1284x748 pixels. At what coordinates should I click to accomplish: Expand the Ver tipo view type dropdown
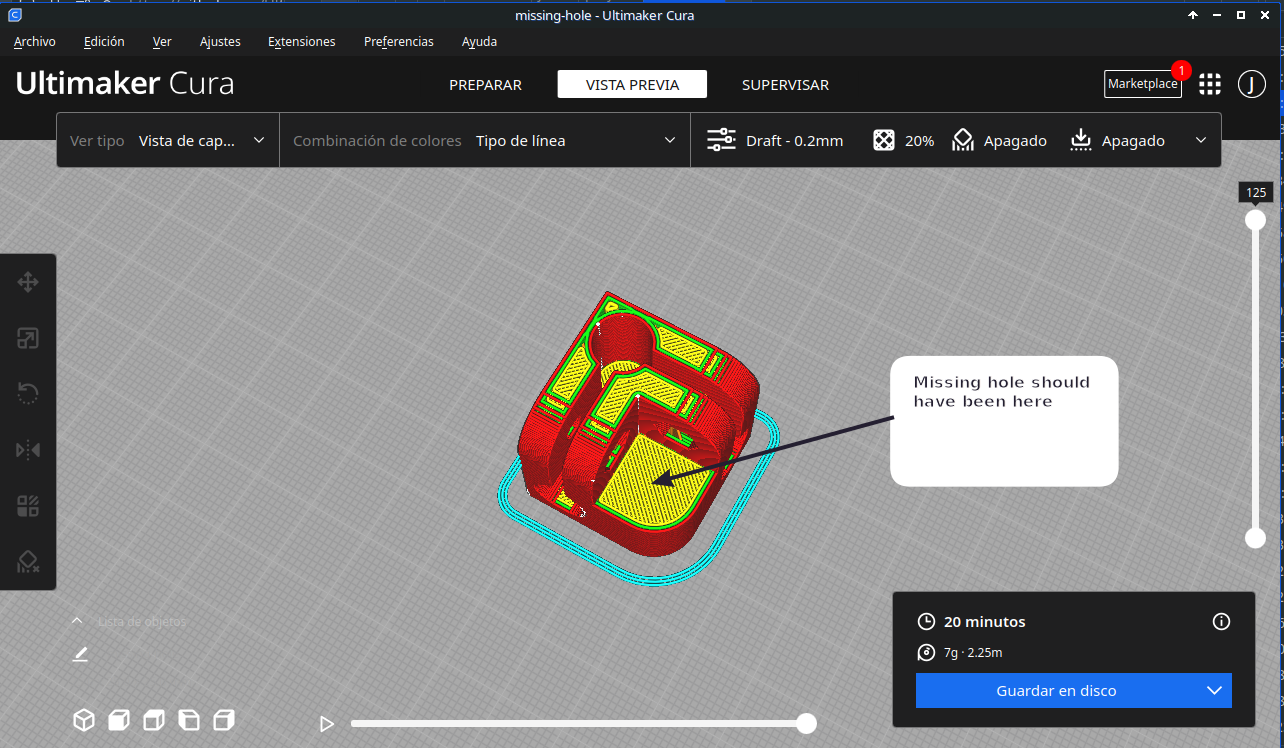(x=168, y=141)
